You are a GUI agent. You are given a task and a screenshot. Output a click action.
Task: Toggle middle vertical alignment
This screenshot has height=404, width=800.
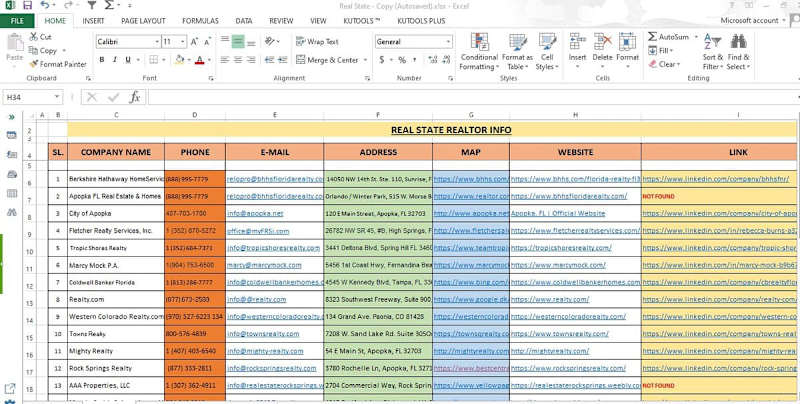238,42
